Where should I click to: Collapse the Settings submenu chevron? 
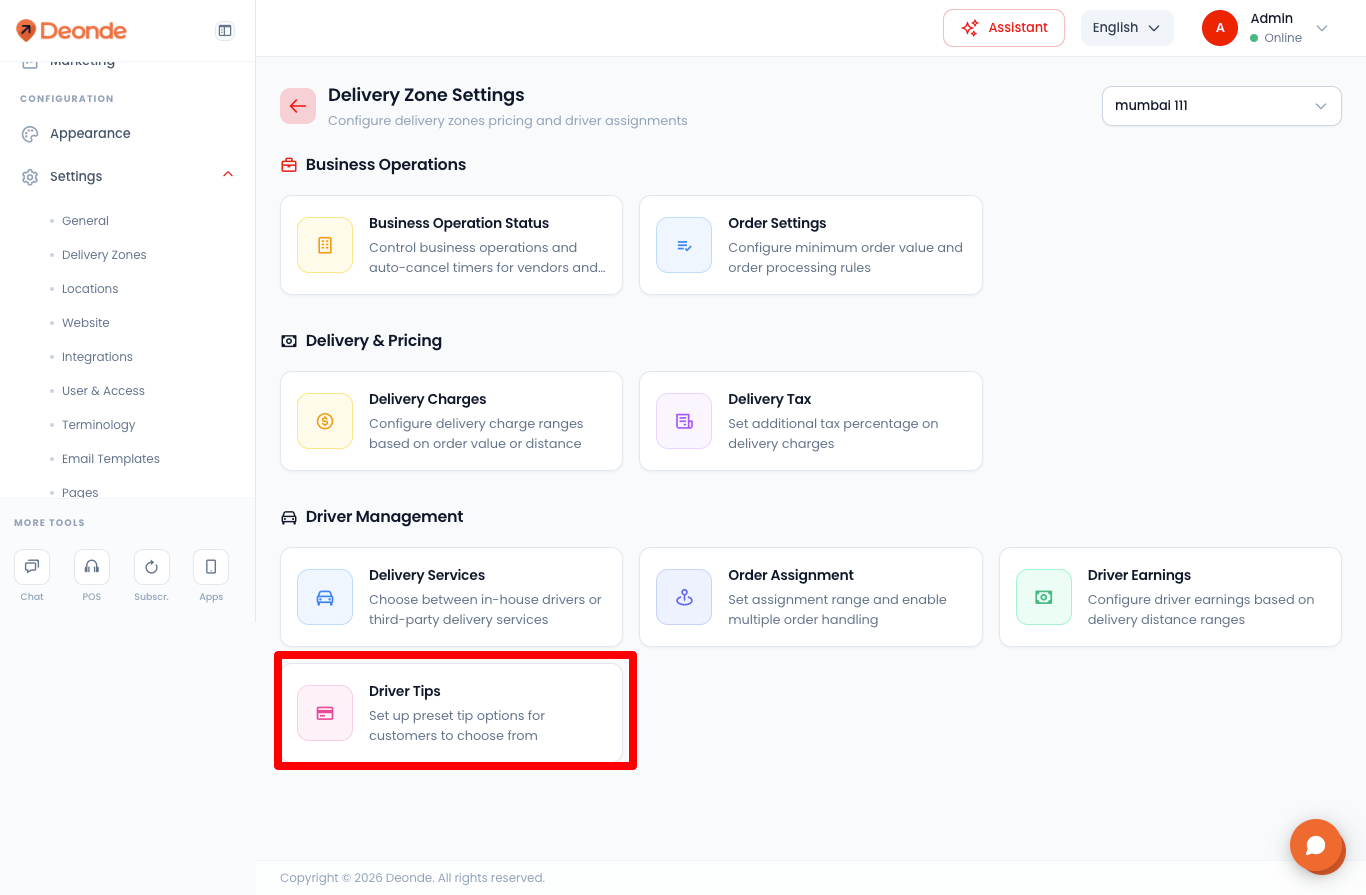(228, 175)
